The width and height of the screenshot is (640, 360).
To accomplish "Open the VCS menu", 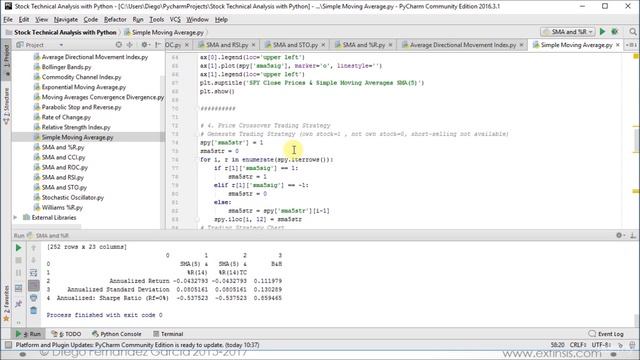I will [x=175, y=20].
